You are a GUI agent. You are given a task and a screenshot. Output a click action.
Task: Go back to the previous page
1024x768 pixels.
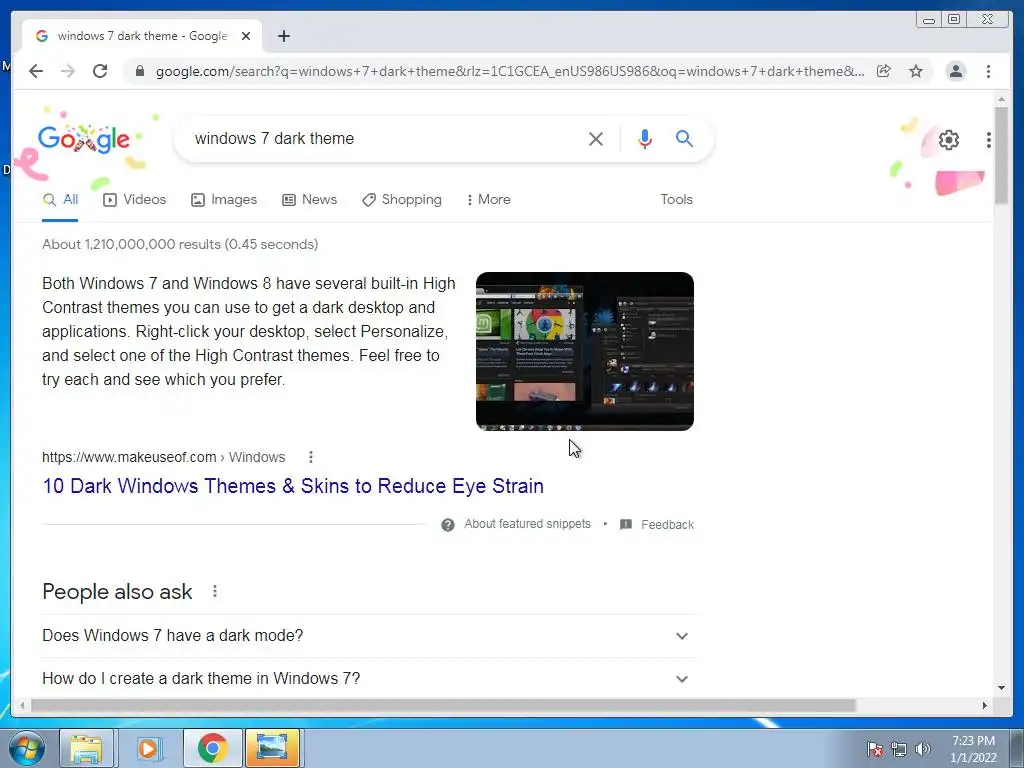click(x=36, y=71)
